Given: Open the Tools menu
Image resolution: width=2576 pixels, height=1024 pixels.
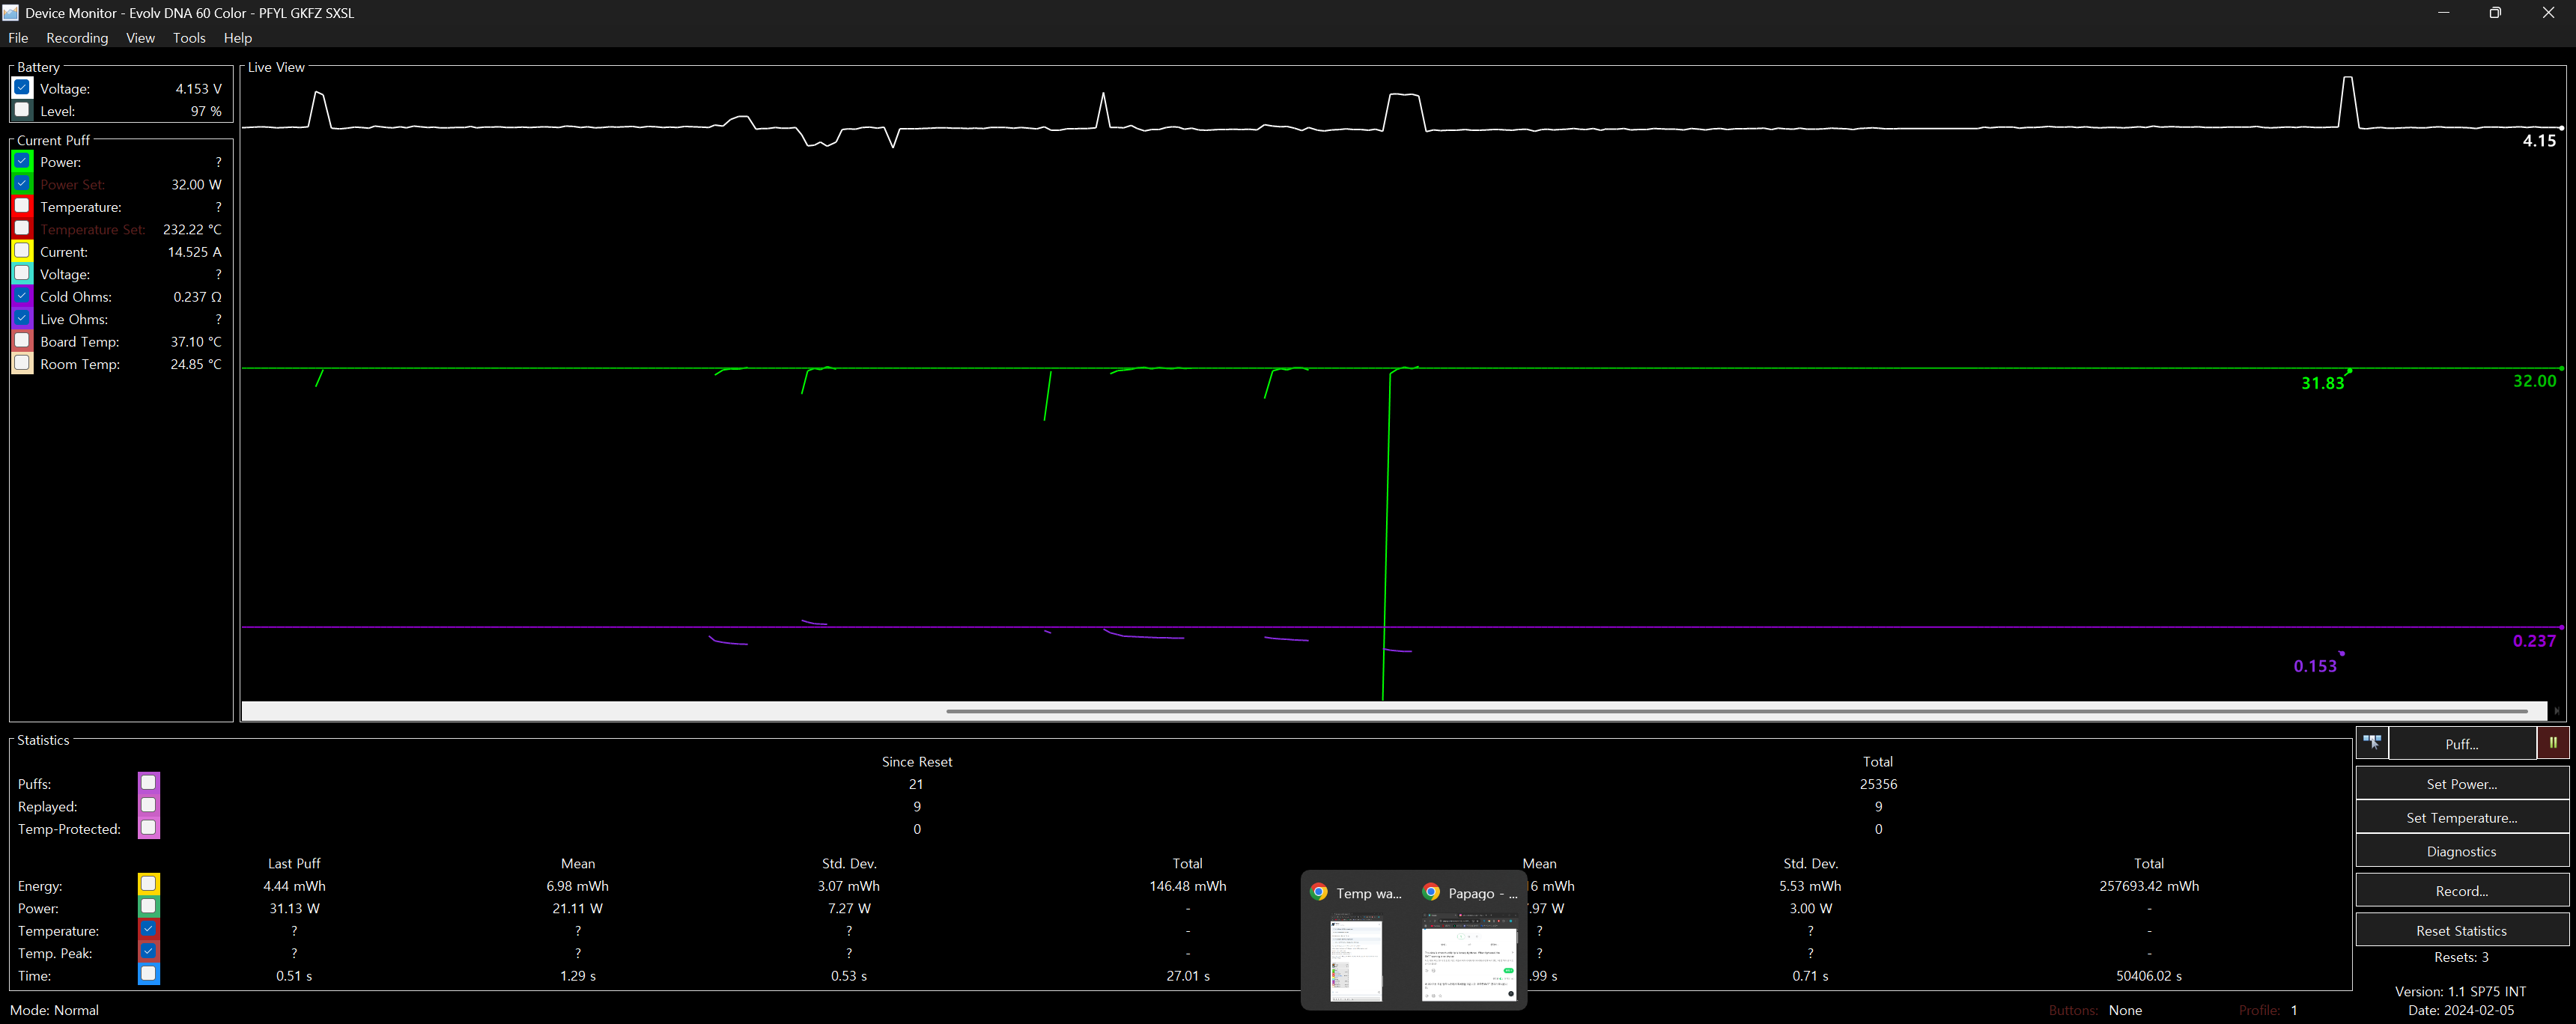Looking at the screenshot, I should click(189, 38).
